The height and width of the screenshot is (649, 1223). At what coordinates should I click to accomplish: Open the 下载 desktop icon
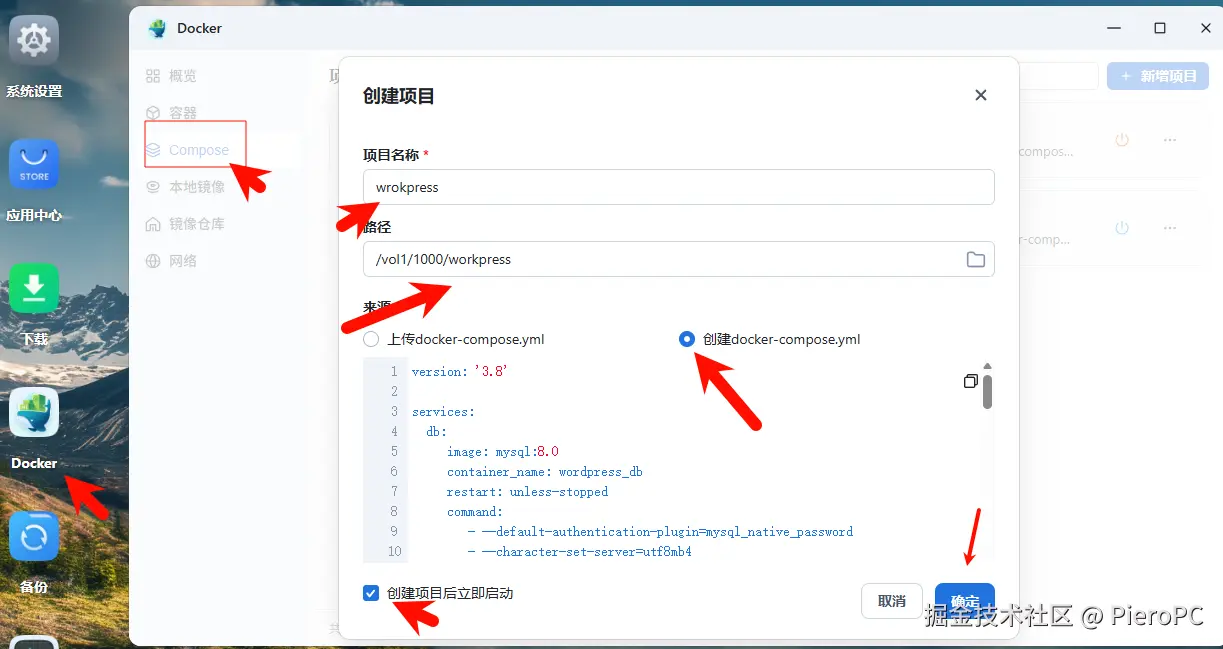34,289
